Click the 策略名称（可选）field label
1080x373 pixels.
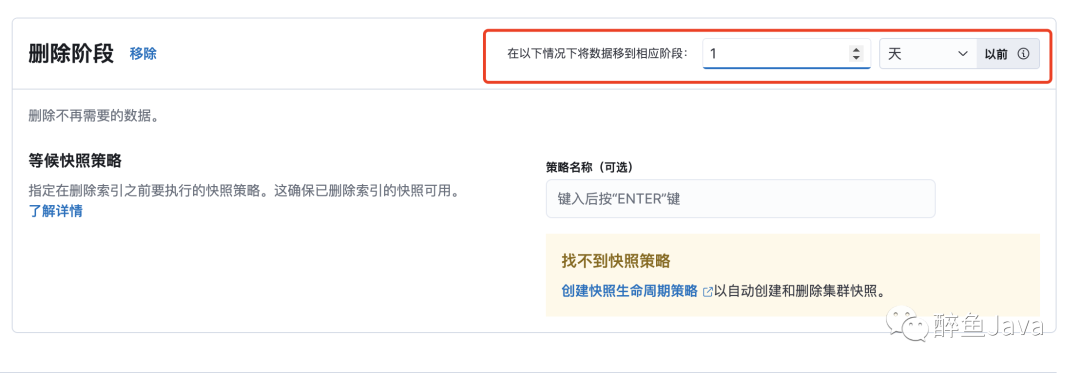pos(590,167)
